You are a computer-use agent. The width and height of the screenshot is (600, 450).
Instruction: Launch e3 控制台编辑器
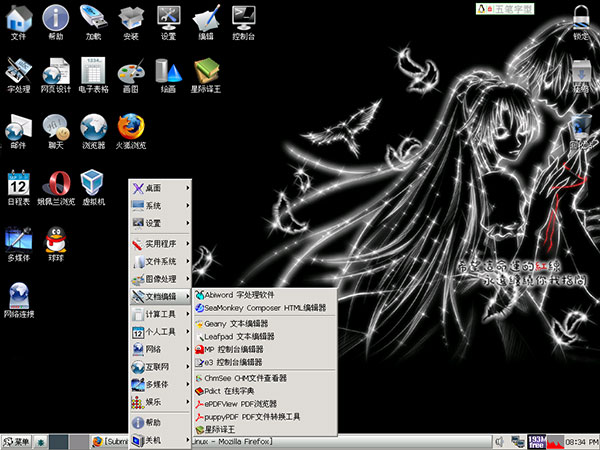[x=265, y=362]
